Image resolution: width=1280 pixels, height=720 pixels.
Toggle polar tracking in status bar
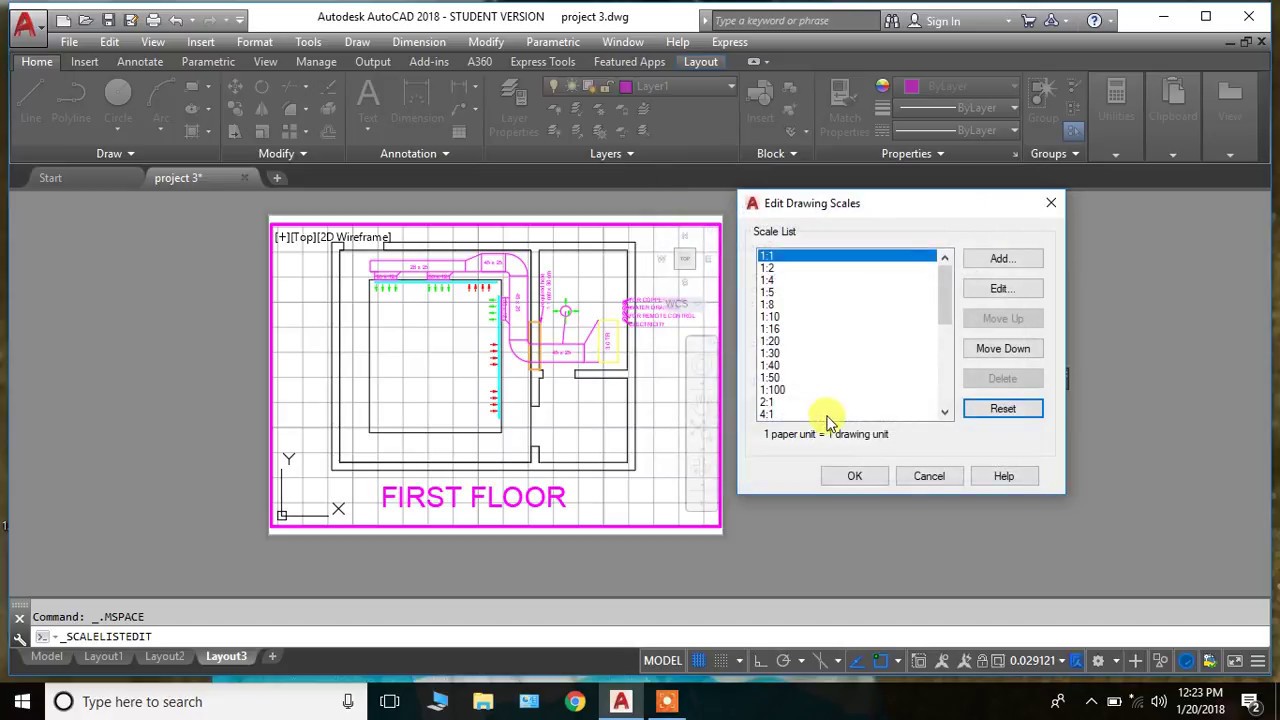click(783, 661)
